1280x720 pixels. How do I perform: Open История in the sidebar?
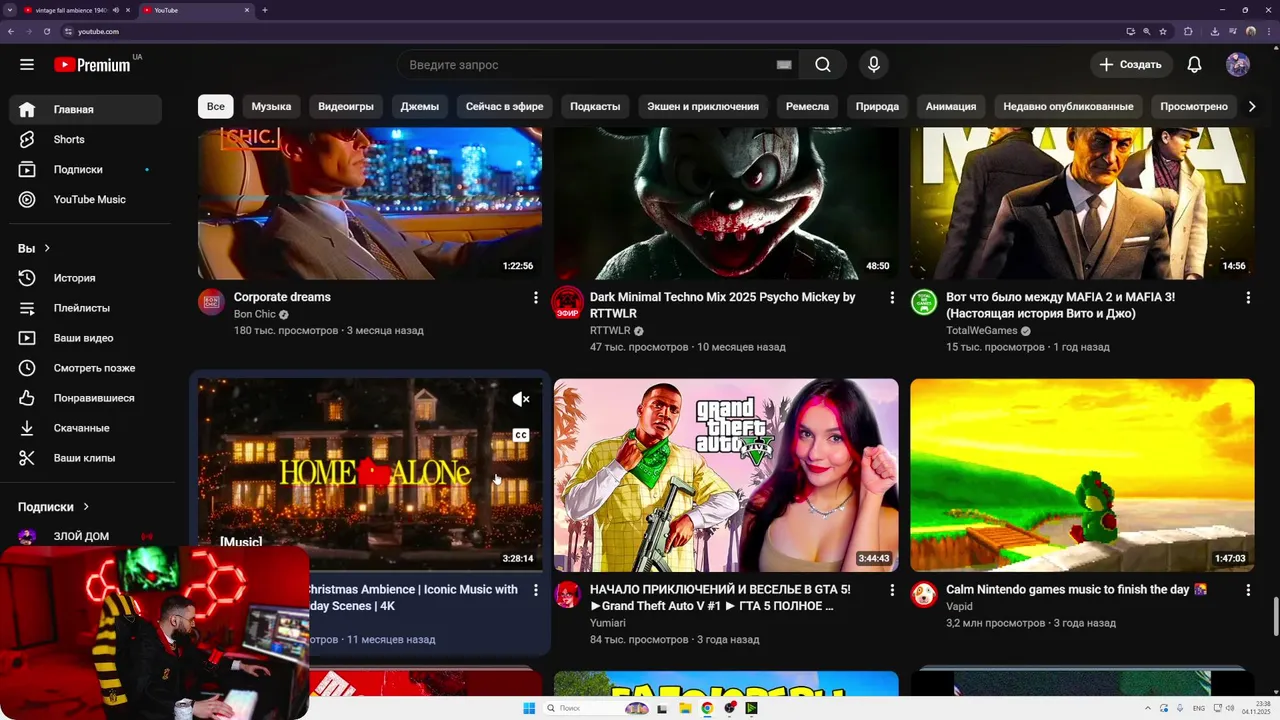point(85,278)
